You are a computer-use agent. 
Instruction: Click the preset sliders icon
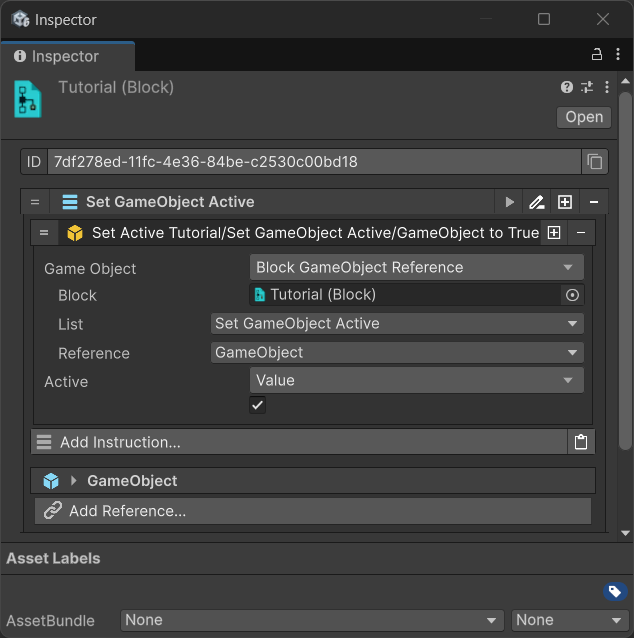tap(587, 88)
